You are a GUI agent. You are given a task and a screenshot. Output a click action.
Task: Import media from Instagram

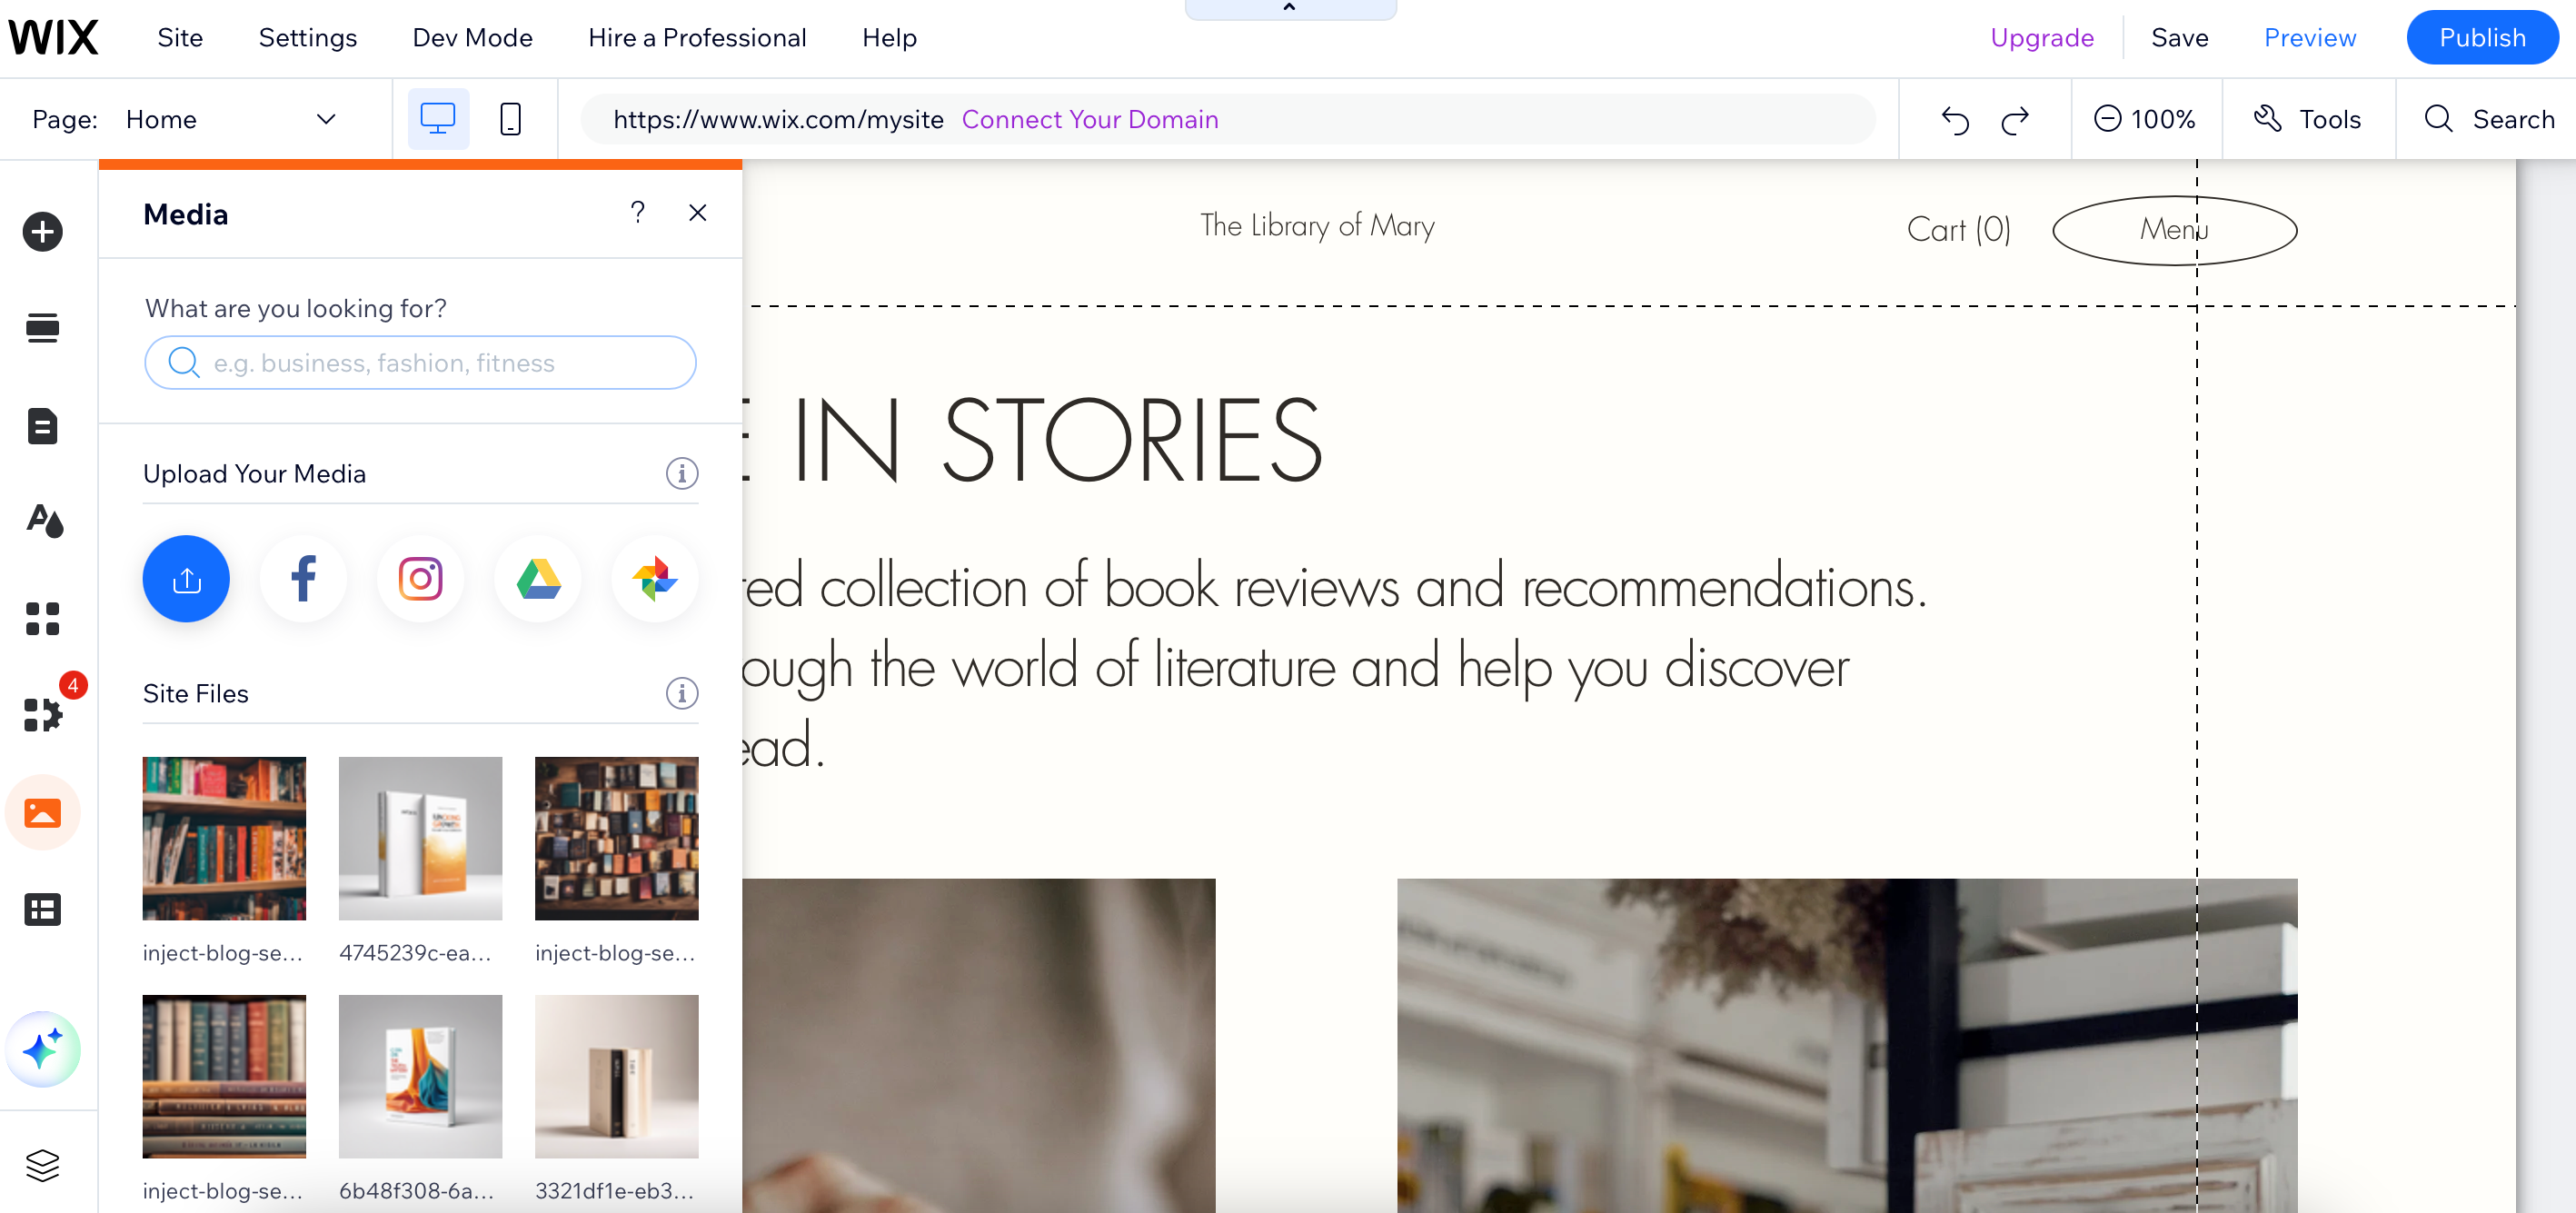coord(420,579)
